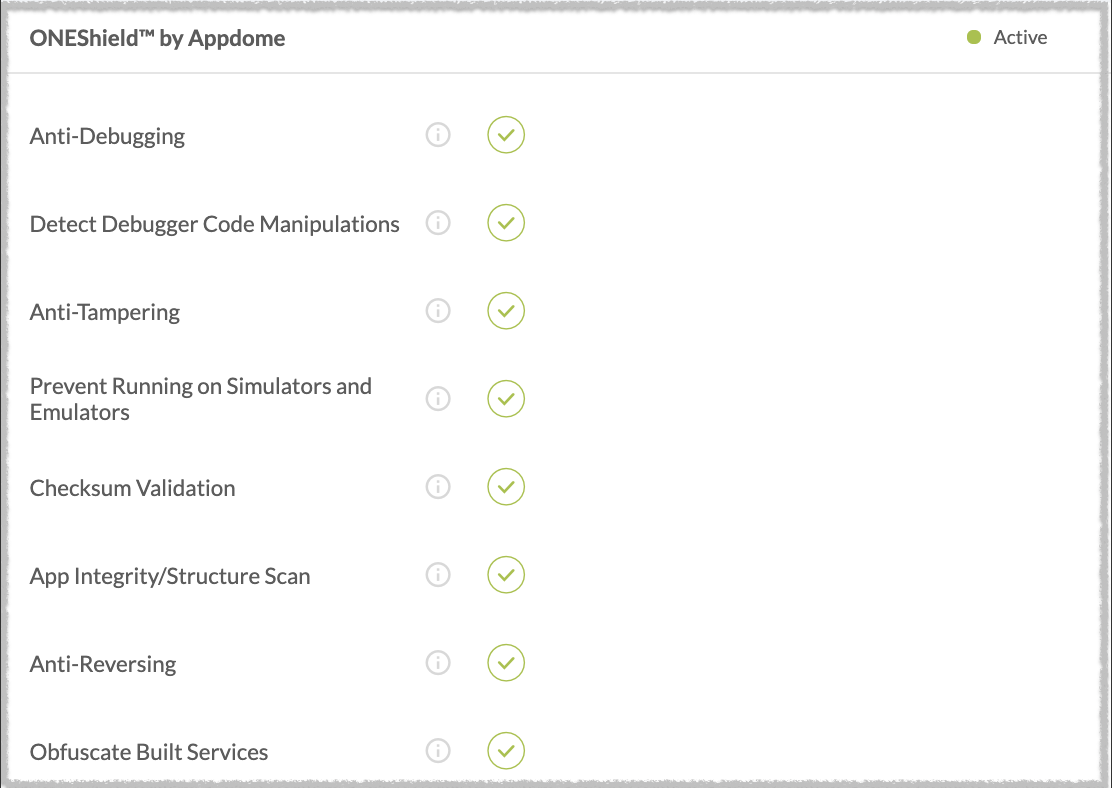The width and height of the screenshot is (1112, 788).
Task: Toggle Anti-Tampering green checkmark
Action: pyautogui.click(x=506, y=311)
